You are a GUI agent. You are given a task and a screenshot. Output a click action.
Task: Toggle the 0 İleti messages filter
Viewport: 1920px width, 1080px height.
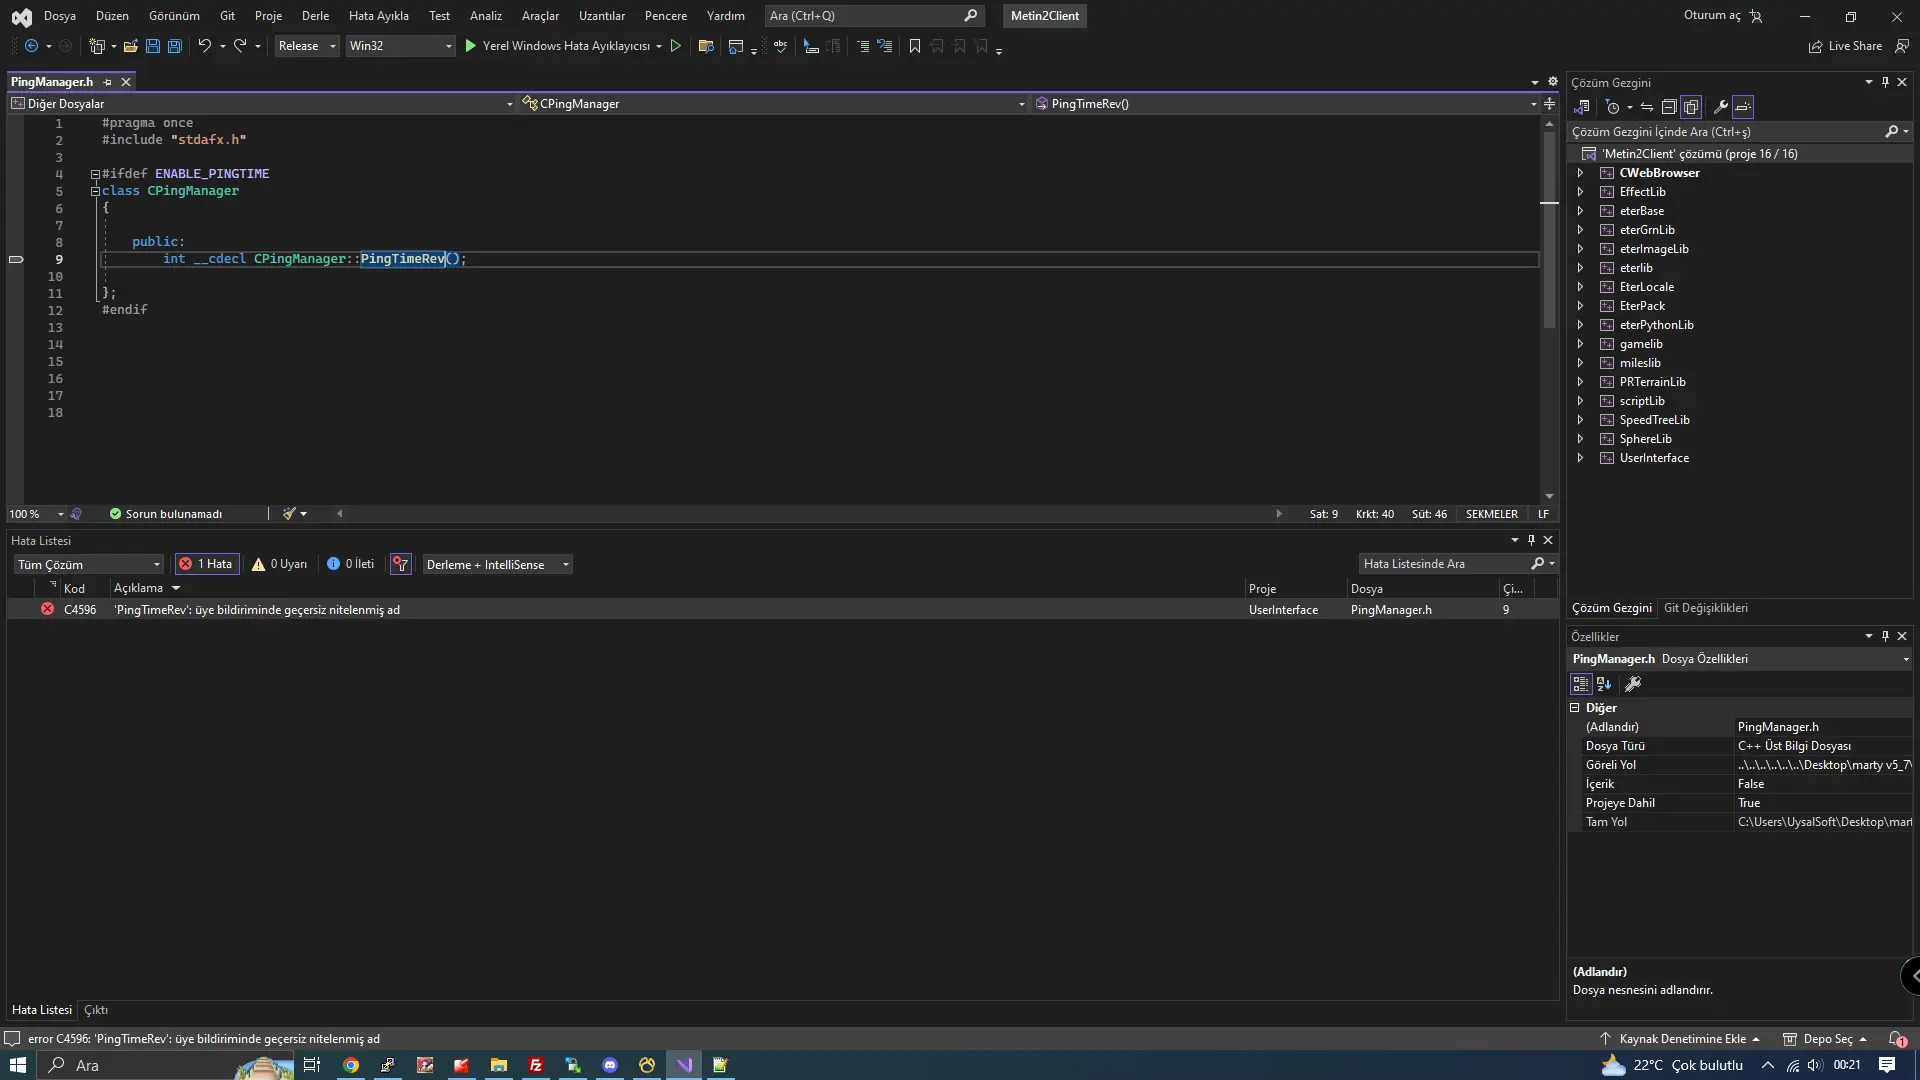click(351, 564)
